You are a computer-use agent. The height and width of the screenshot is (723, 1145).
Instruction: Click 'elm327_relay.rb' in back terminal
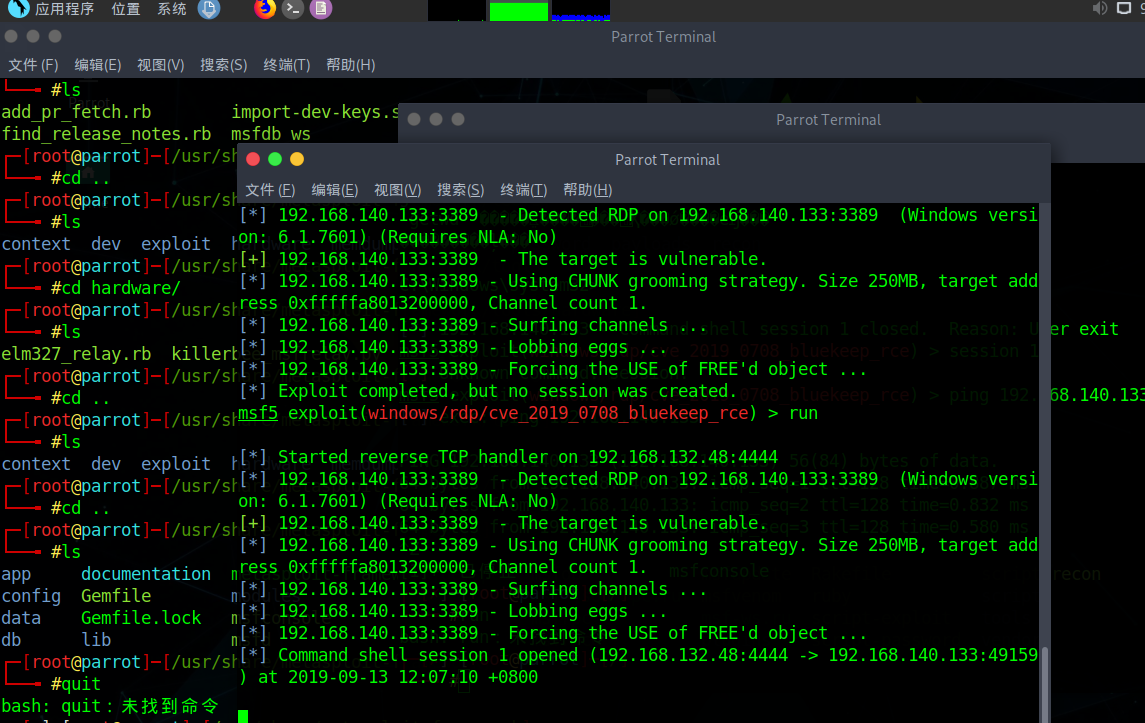pos(76,354)
